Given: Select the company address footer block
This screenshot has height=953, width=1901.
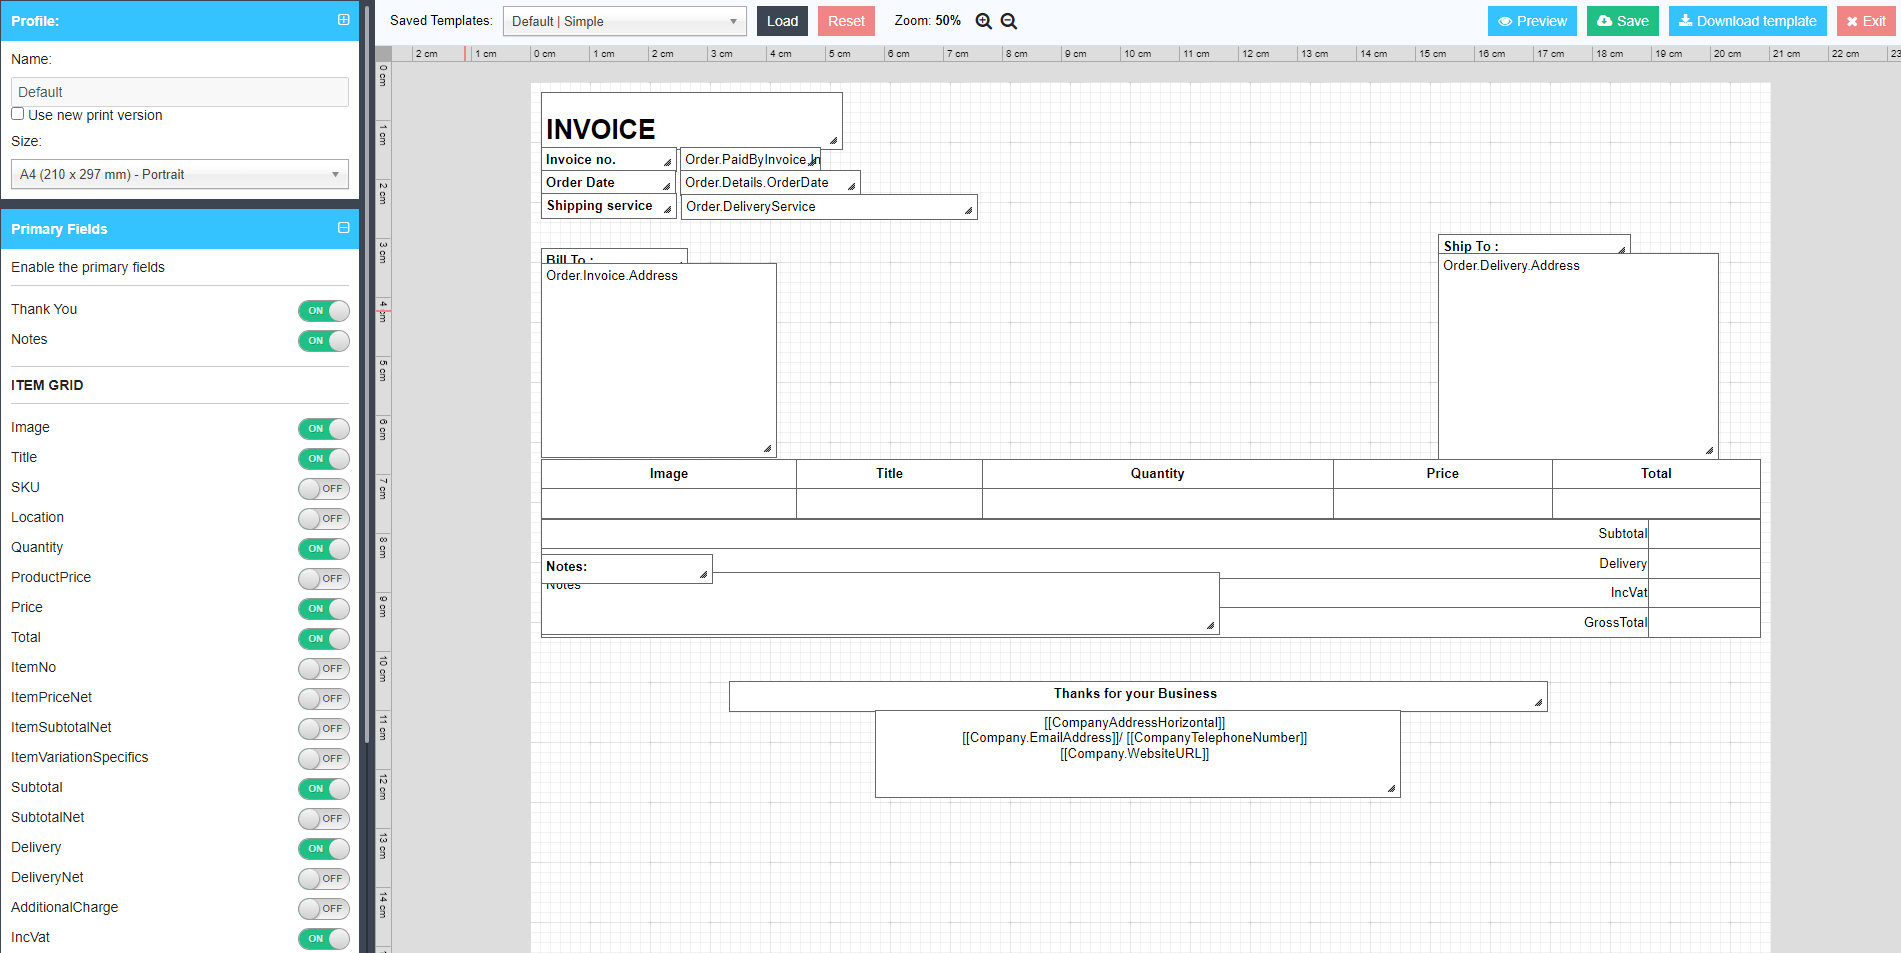Looking at the screenshot, I should point(1138,754).
